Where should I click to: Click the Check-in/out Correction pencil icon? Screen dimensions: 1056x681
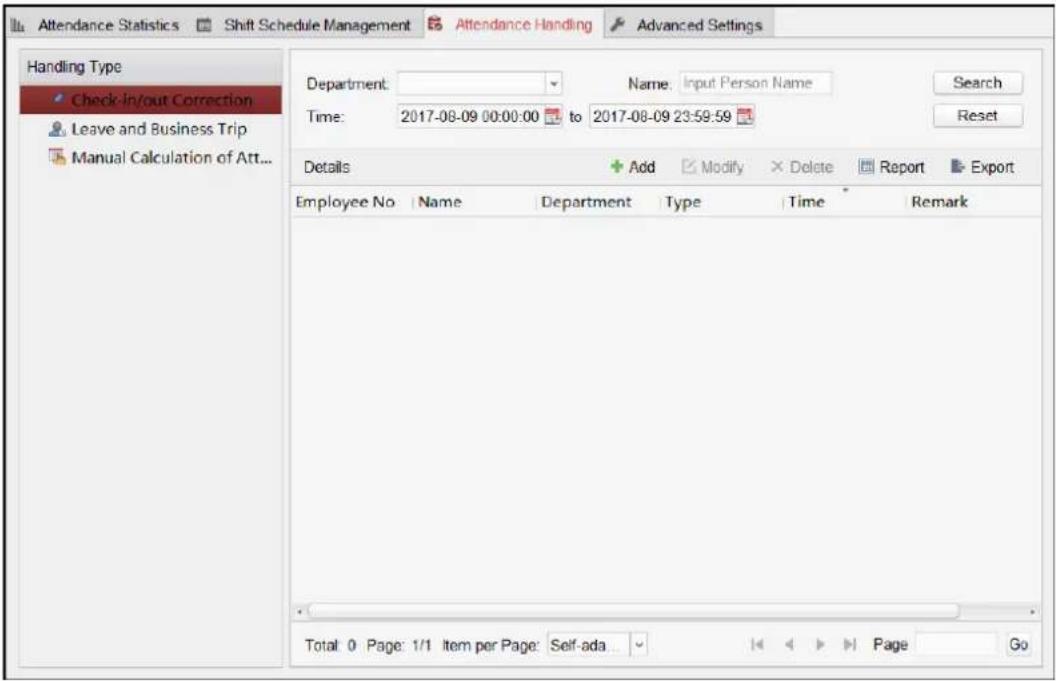click(x=59, y=100)
